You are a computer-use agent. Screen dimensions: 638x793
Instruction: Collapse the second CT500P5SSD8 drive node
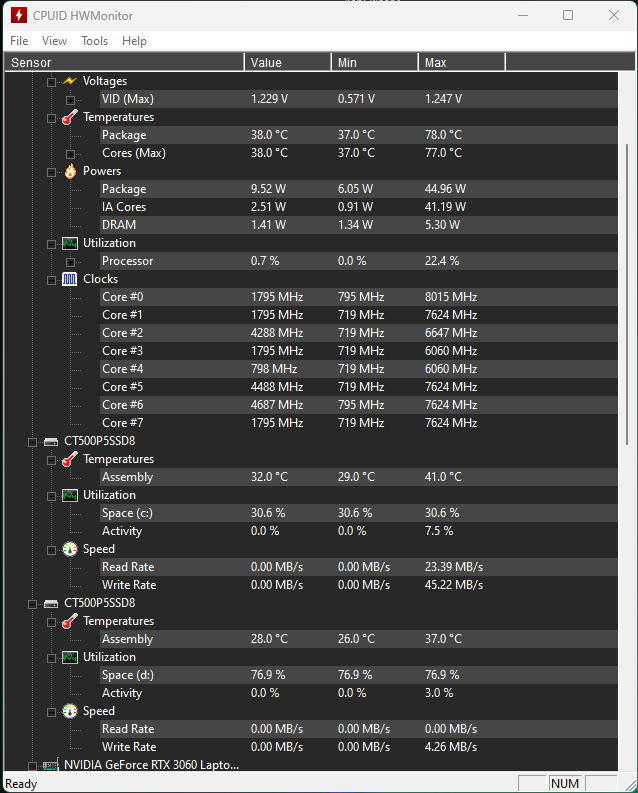[33, 604]
